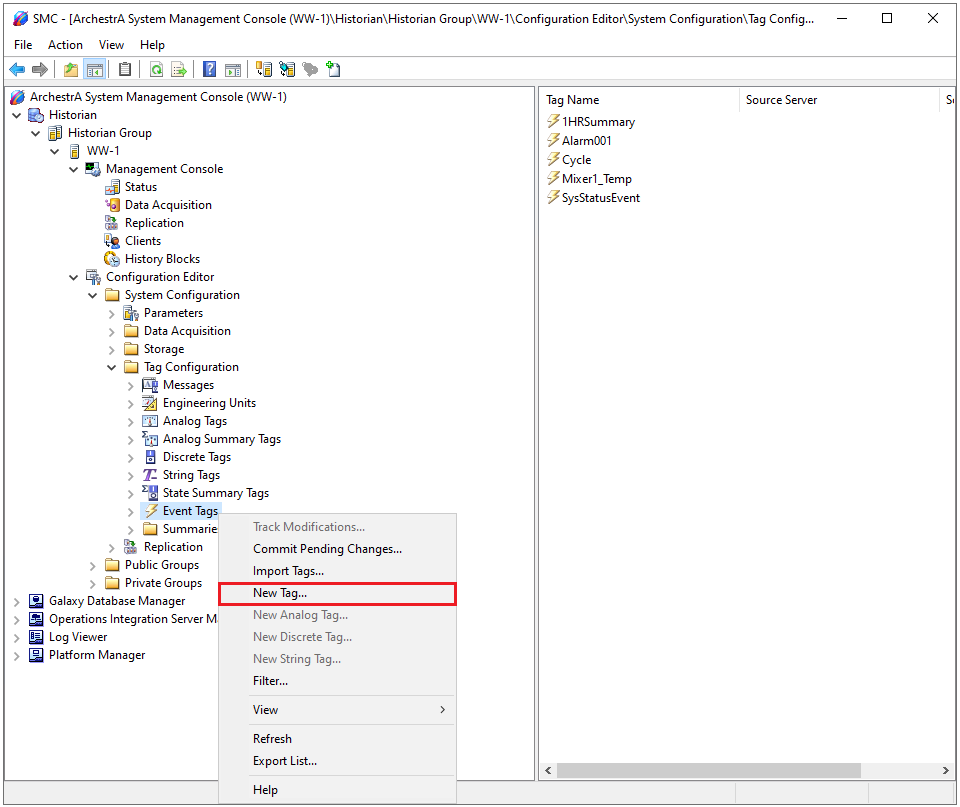Image resolution: width=960 pixels, height=807 pixels.
Task: Click the Galaxy Database Manager icon
Action: pyautogui.click(x=36, y=601)
